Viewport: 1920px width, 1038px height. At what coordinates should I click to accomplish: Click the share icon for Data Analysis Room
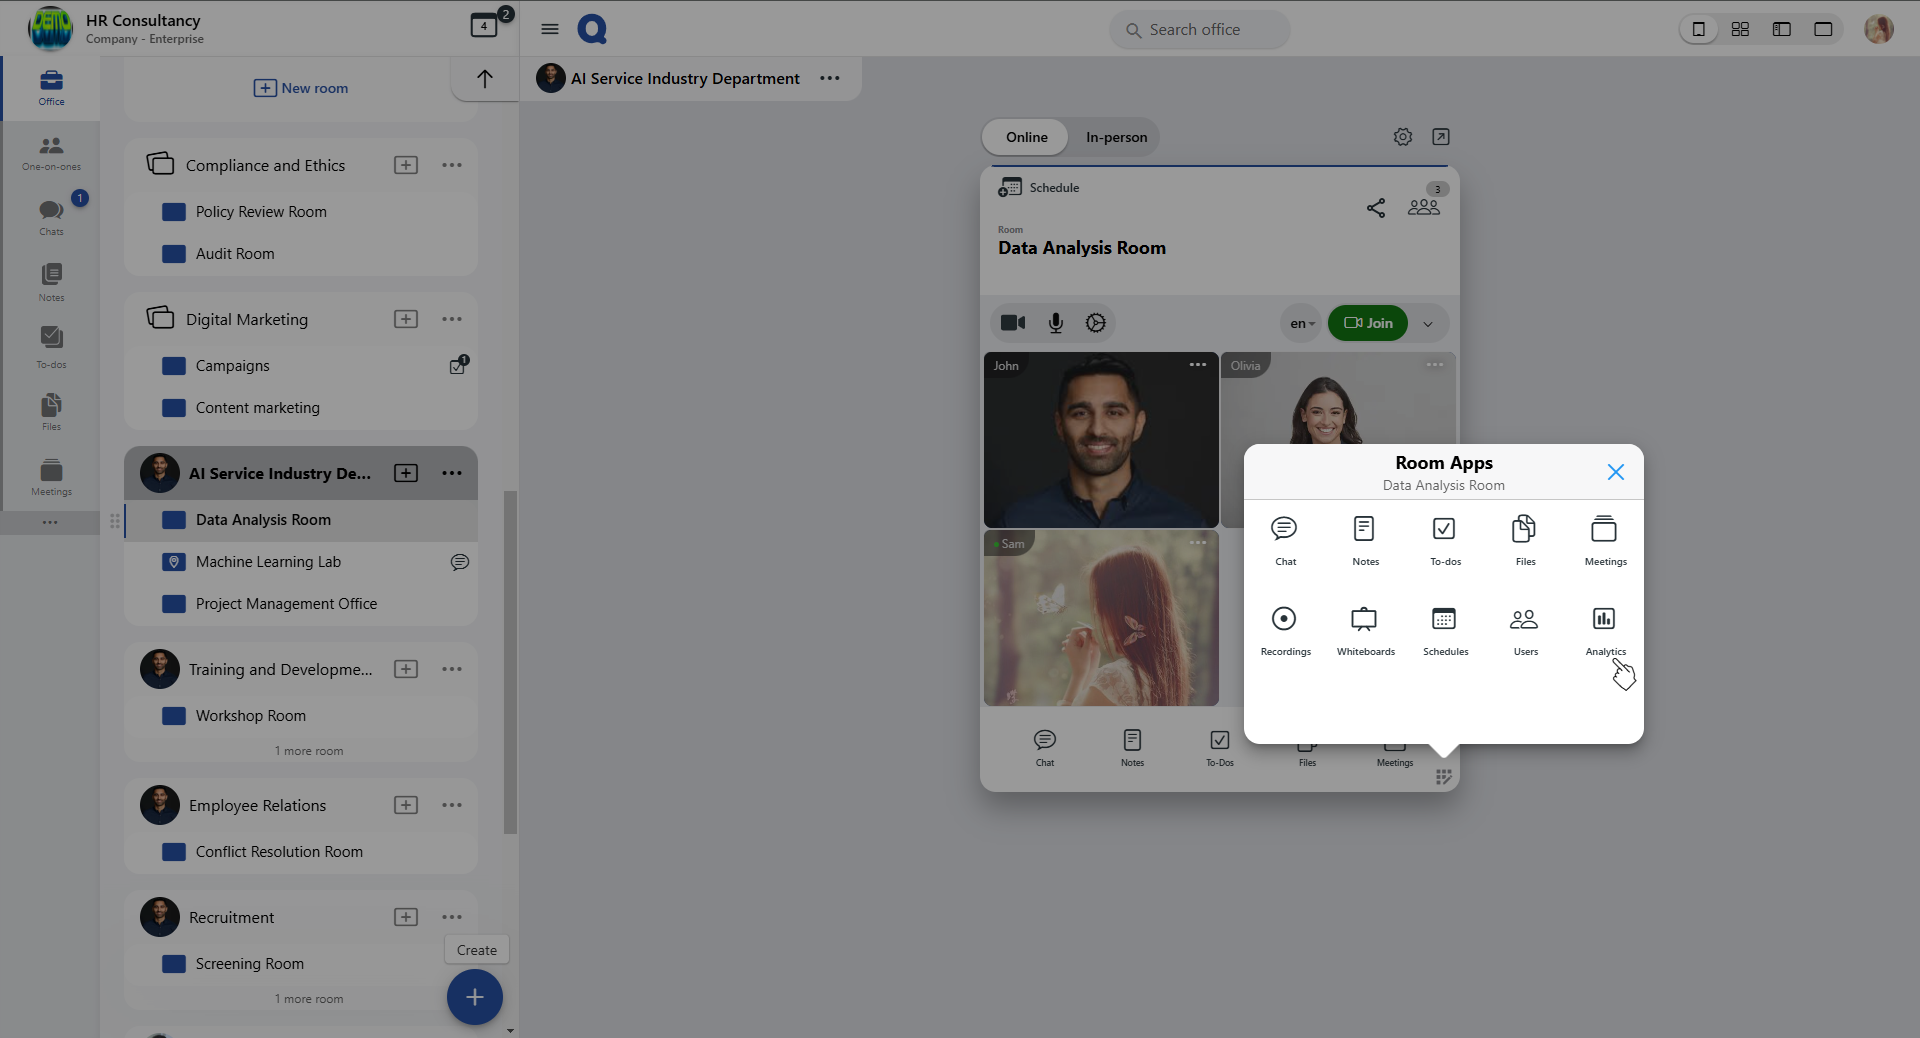tap(1376, 207)
